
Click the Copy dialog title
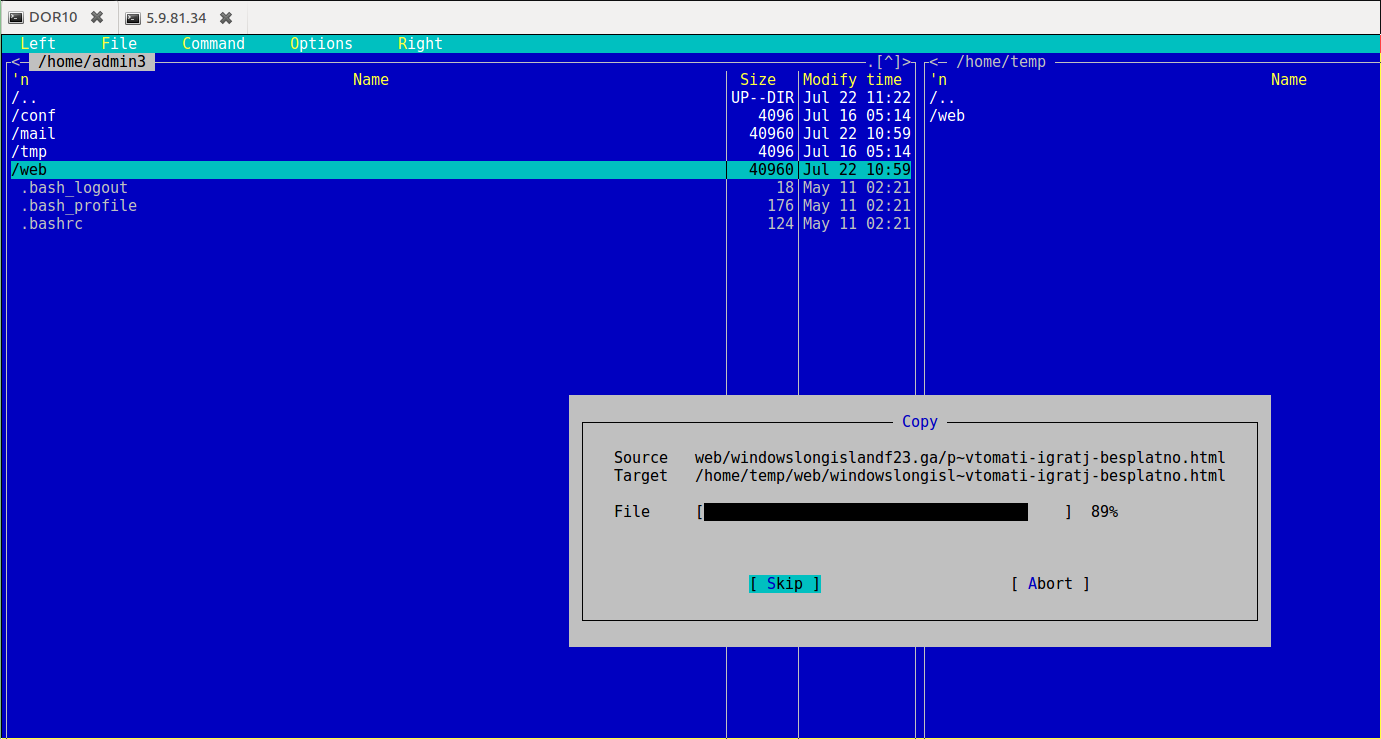click(920, 422)
